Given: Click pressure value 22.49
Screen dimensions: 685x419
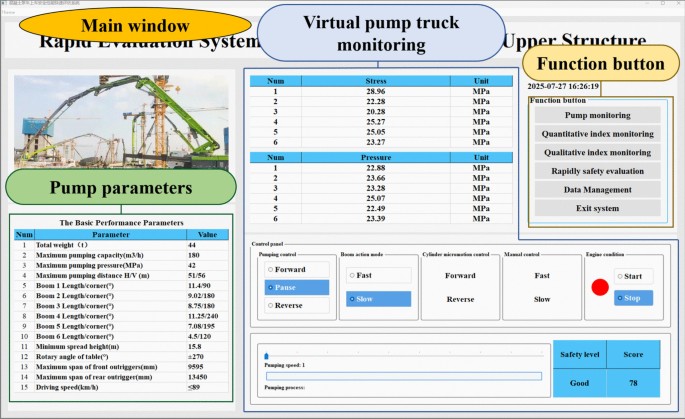Looking at the screenshot, I should coord(376,208).
